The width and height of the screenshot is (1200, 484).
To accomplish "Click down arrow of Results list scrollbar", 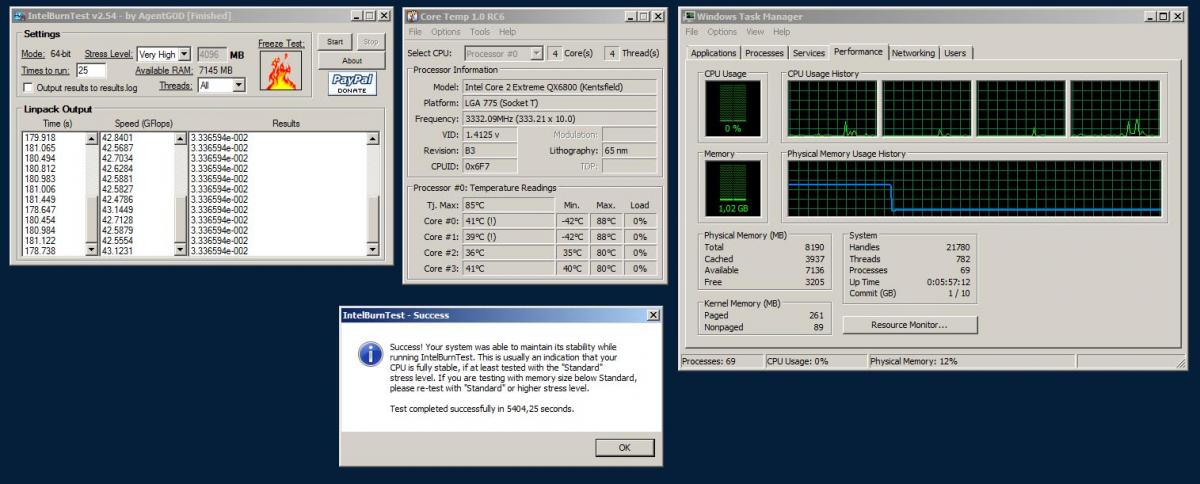I will point(373,250).
